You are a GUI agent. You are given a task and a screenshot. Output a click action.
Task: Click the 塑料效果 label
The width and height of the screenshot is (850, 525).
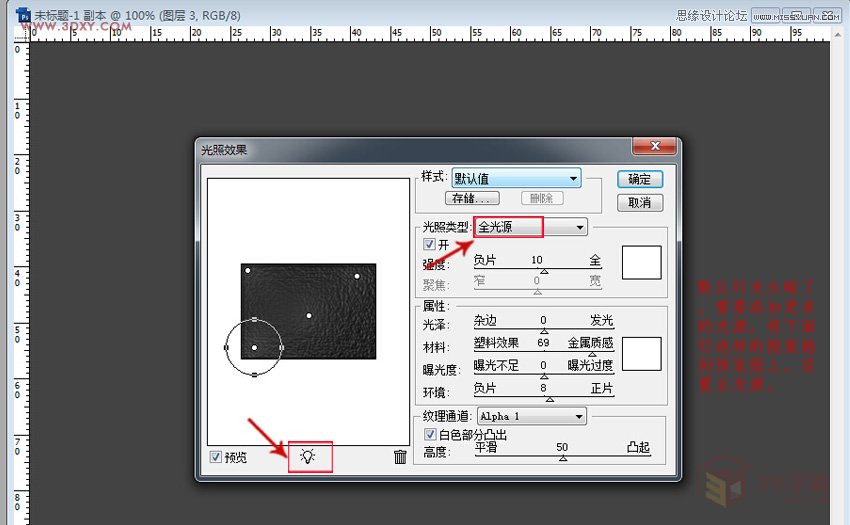496,343
